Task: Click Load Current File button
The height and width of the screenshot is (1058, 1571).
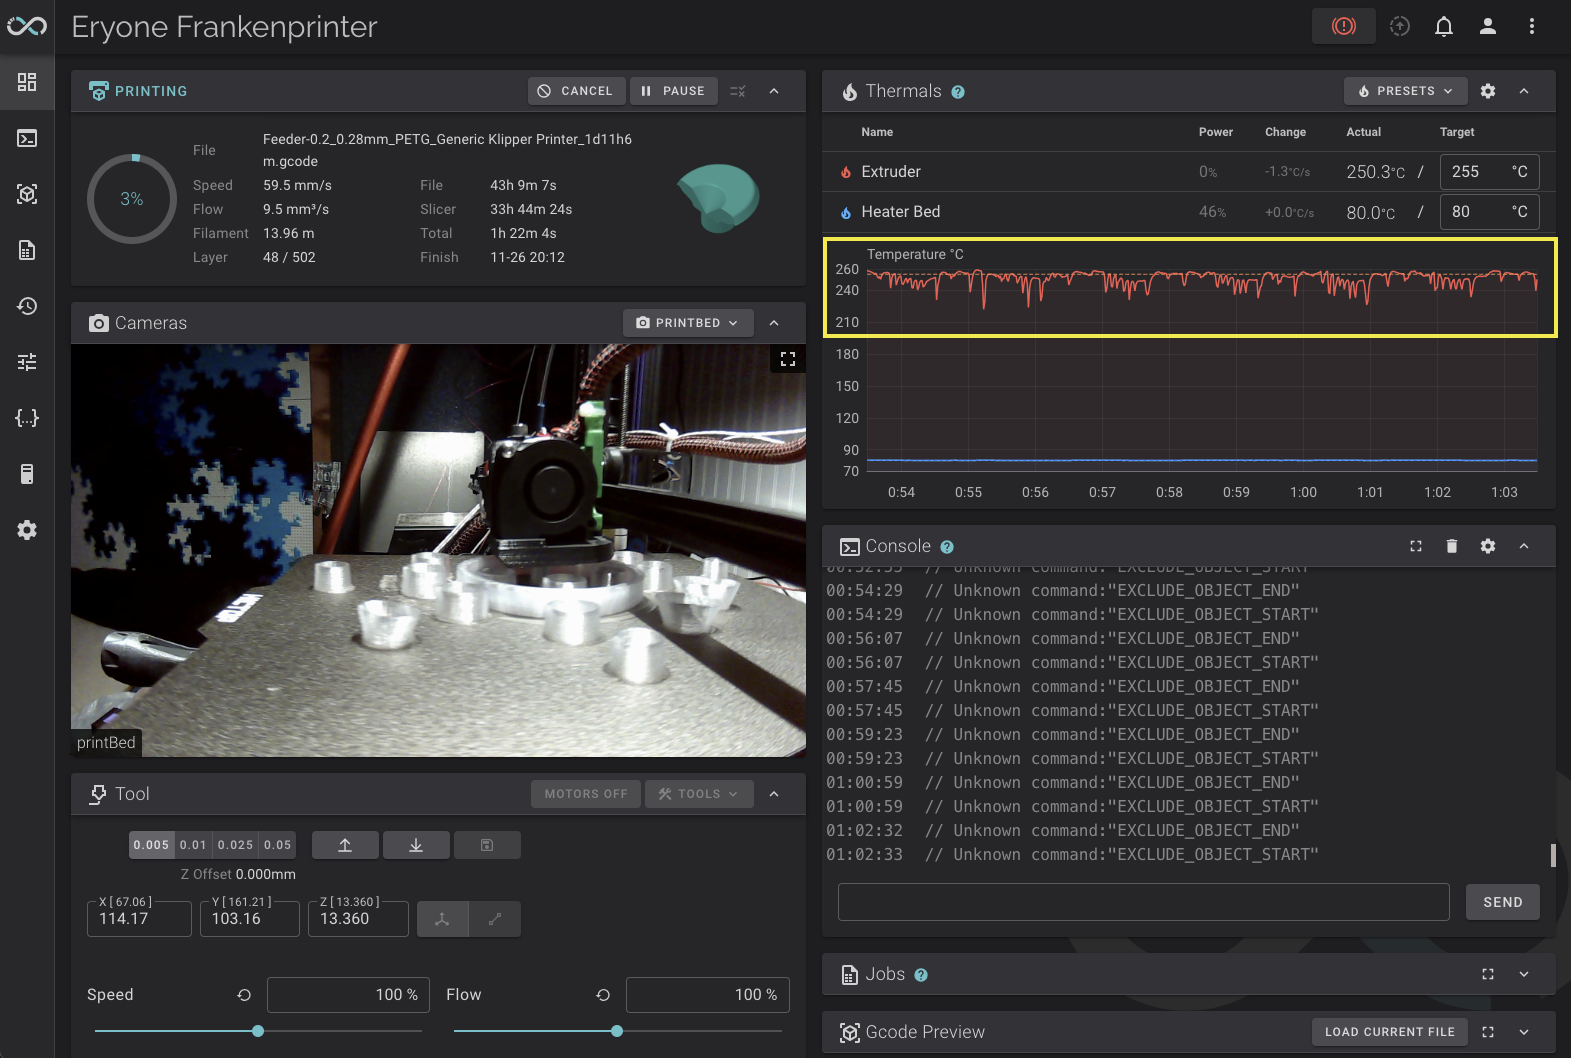Action: (1390, 1032)
